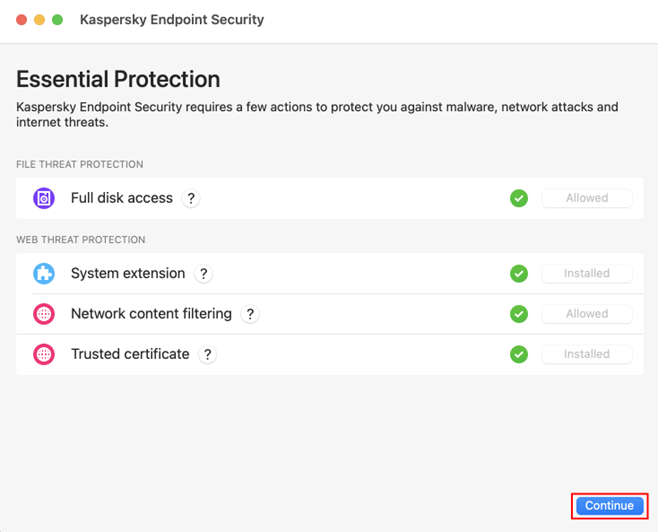The width and height of the screenshot is (658, 532).
Task: Click green checkmark for Full disk access
Action: click(x=519, y=198)
